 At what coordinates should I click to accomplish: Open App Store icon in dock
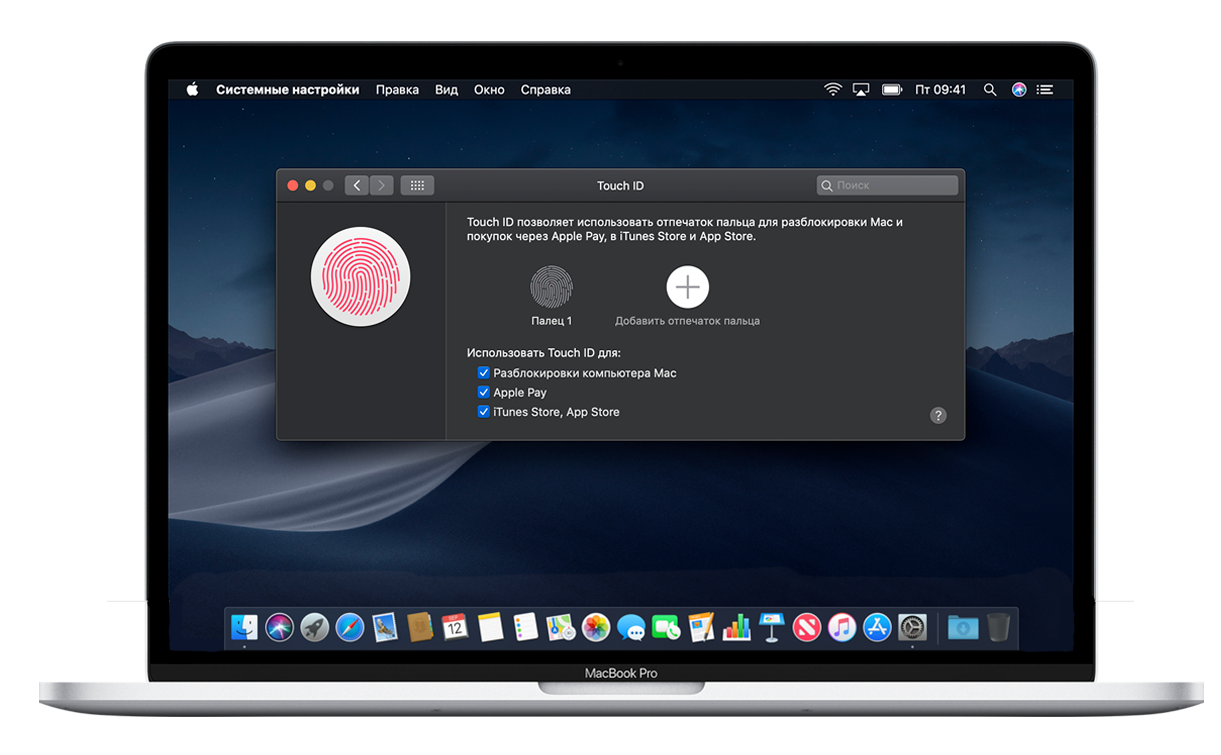click(877, 627)
